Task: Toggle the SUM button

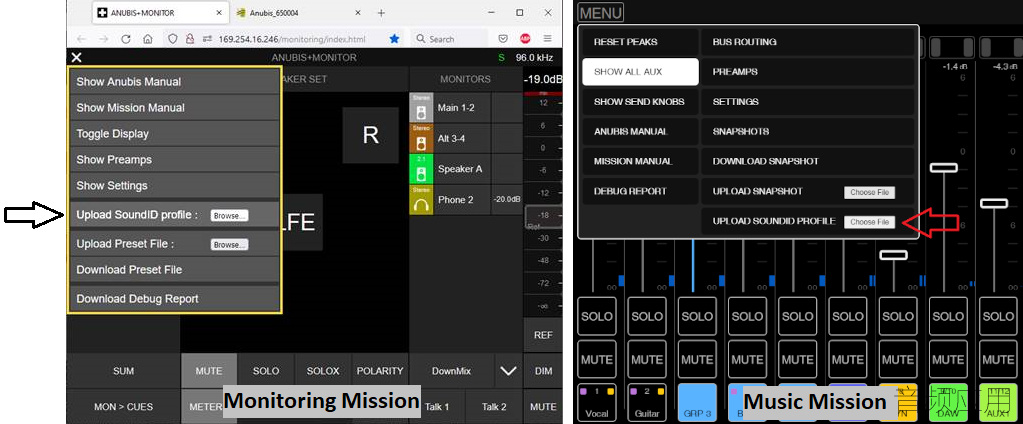Action: tap(123, 371)
